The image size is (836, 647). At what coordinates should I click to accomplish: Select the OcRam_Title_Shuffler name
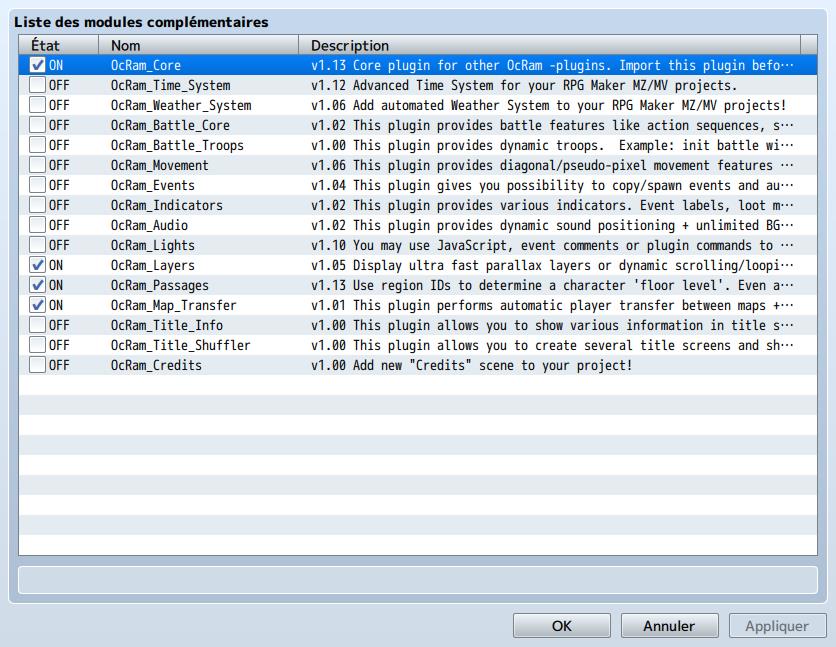coord(180,345)
